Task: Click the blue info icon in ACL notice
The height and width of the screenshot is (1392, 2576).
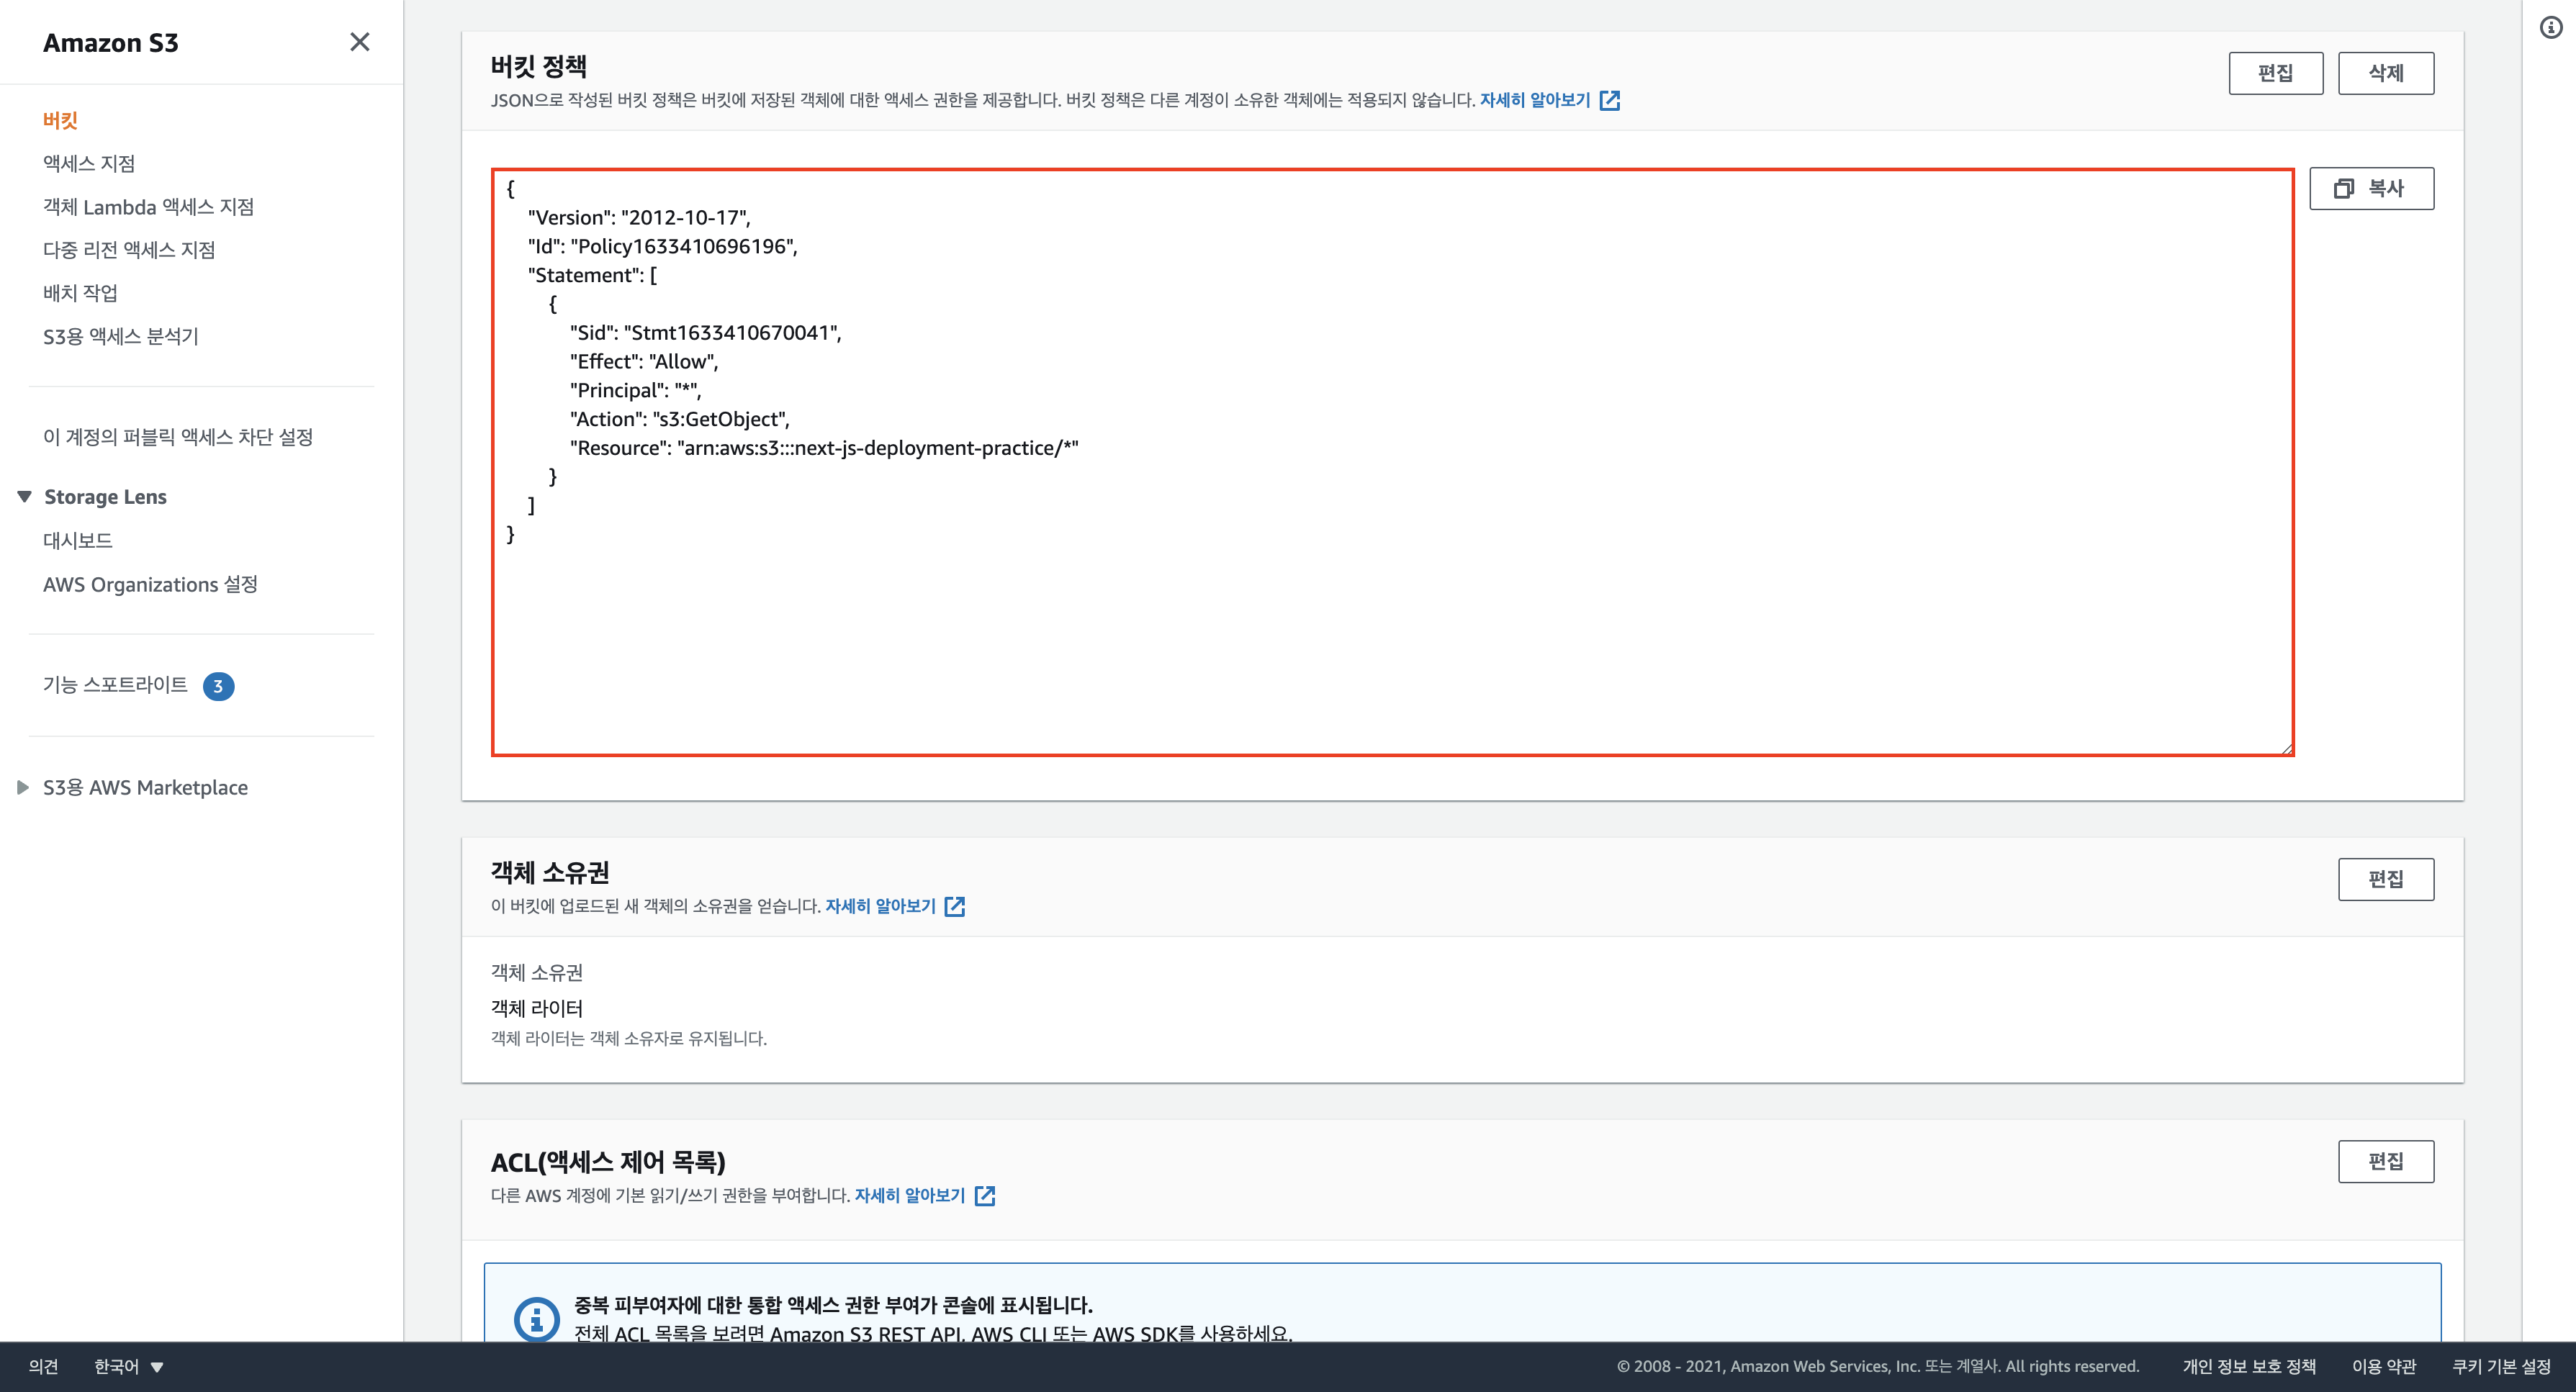Action: point(536,1319)
